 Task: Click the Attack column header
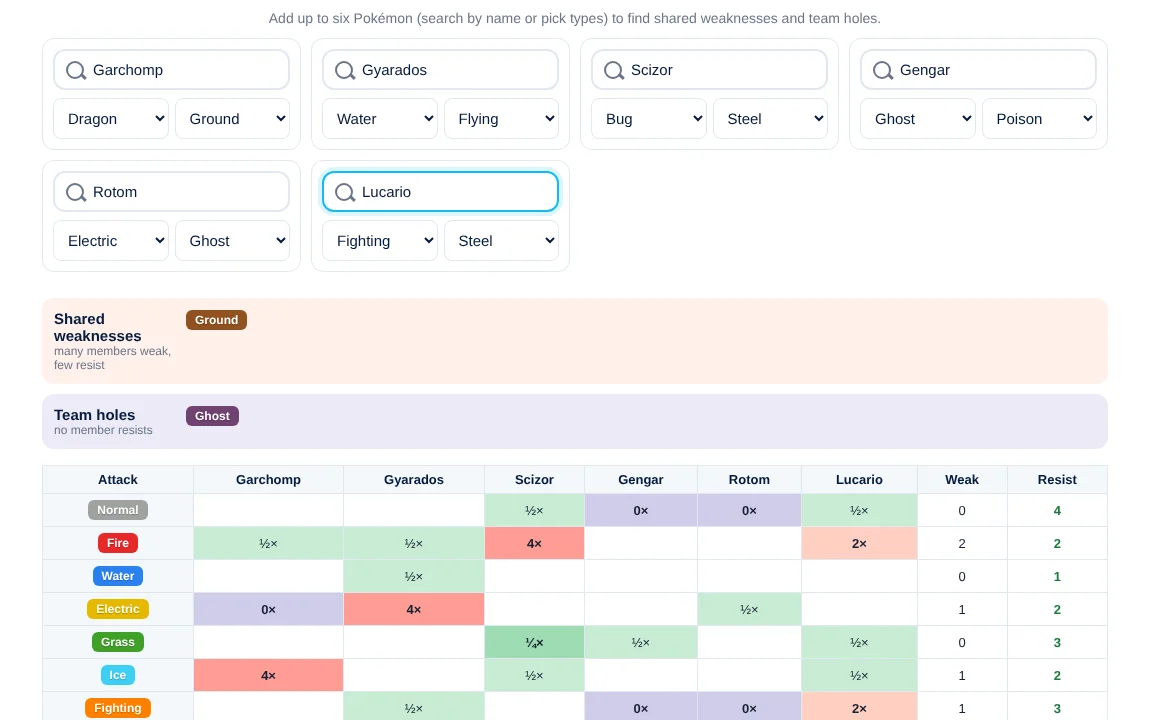118,480
